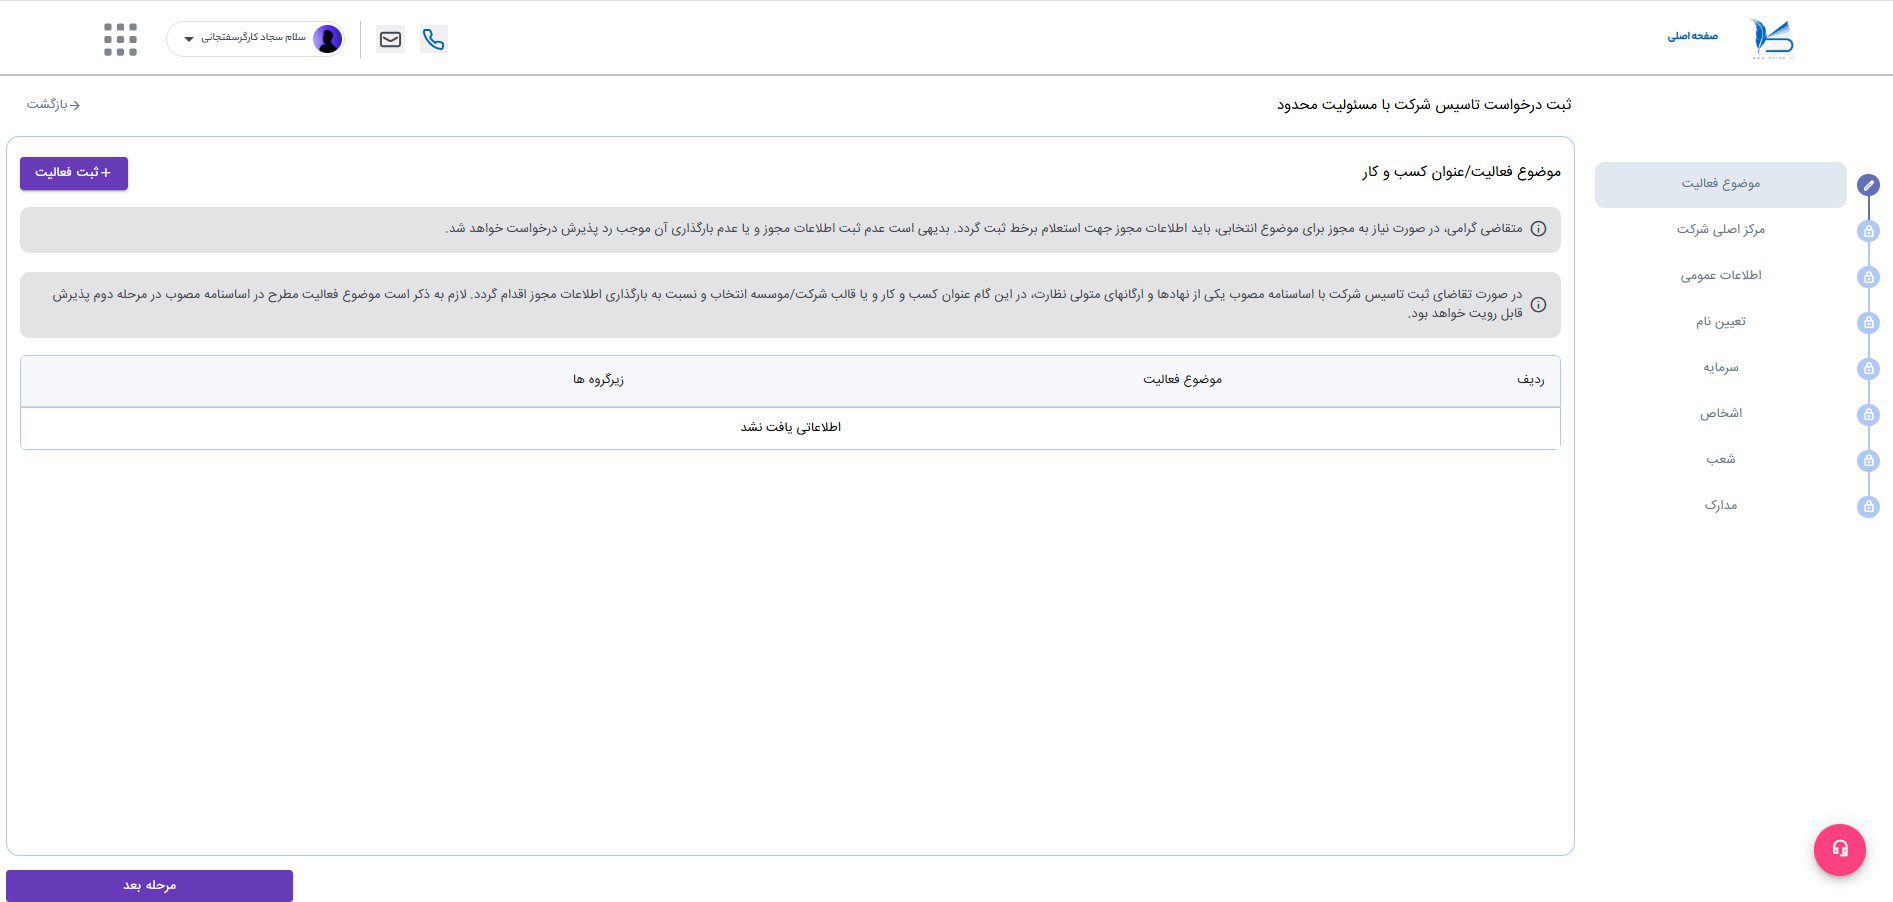This screenshot has width=1893, height=902.
Task: Click lock icon beside اطلاعات عمومی
Action: 1868,277
